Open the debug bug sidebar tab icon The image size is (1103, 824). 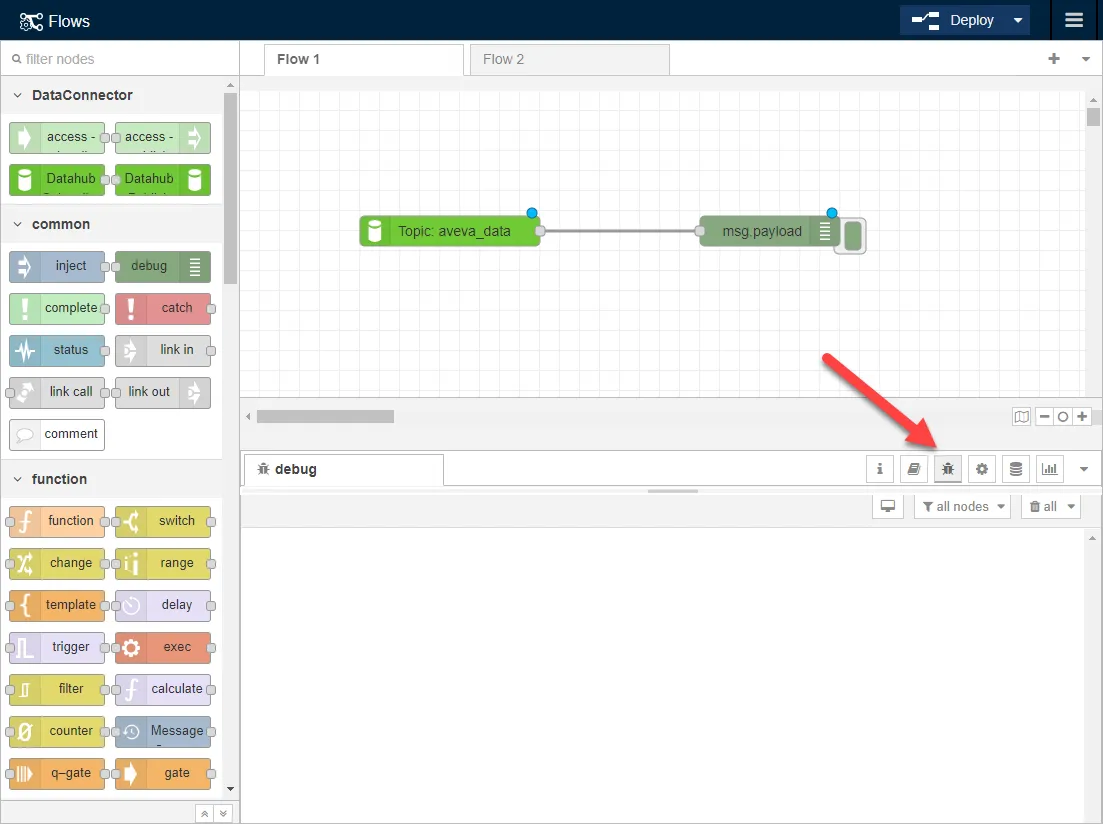click(x=948, y=469)
